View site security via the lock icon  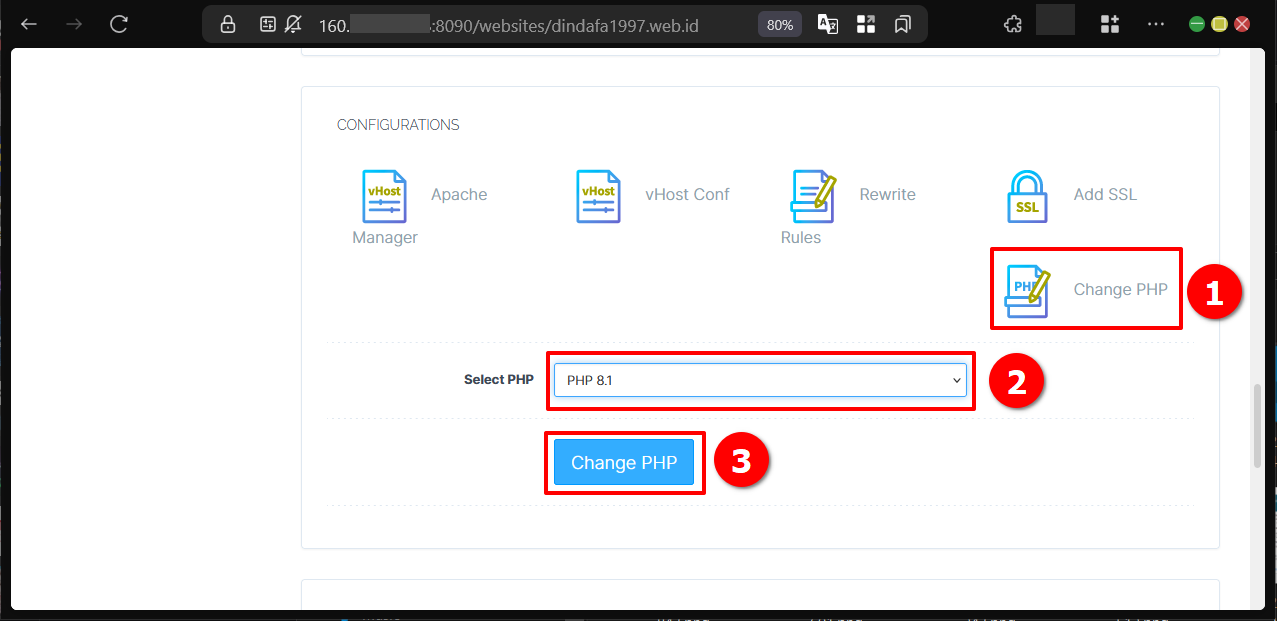click(x=227, y=24)
